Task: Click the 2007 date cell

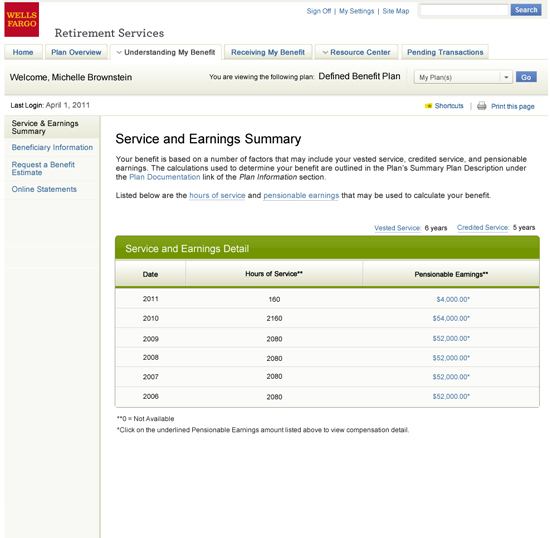Action: tap(150, 377)
